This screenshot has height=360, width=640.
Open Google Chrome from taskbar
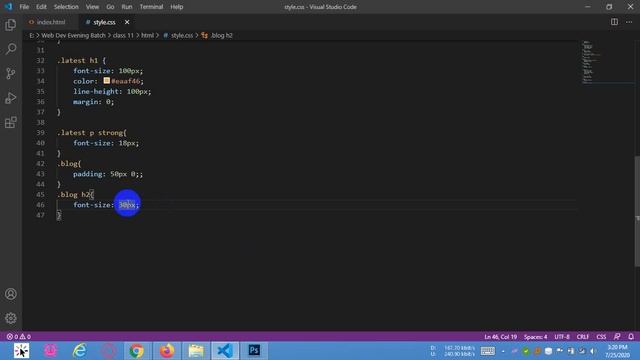click(137, 351)
